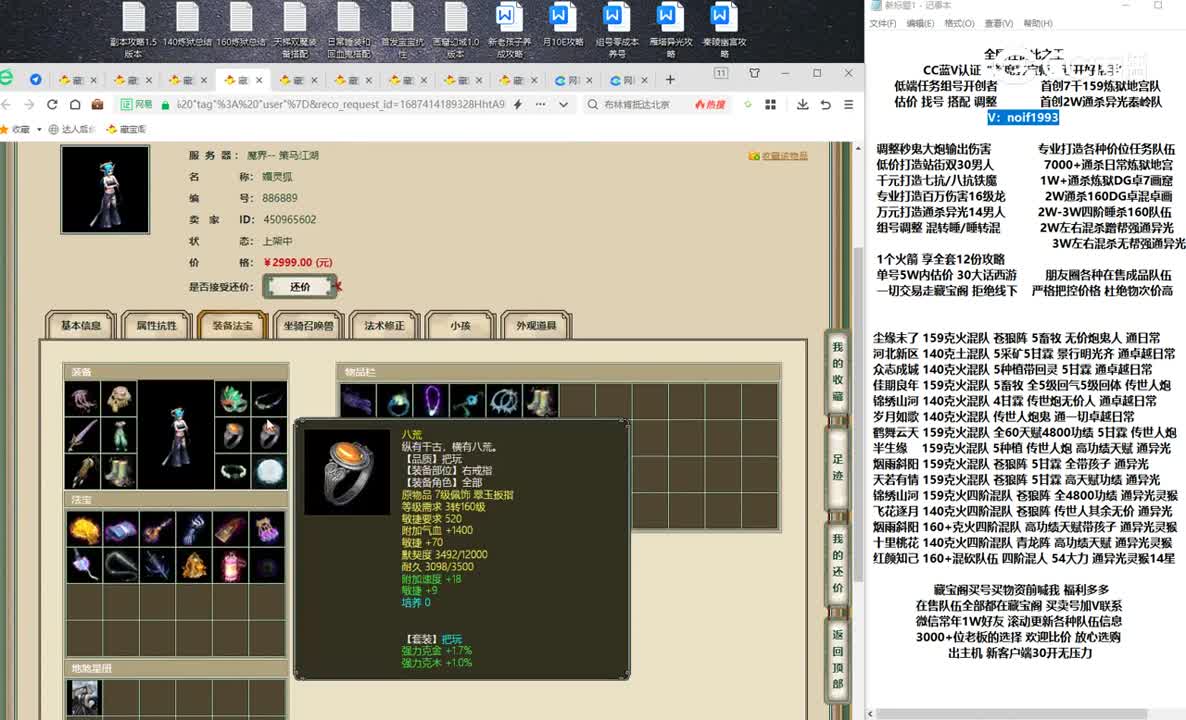
Task: Open the 格式(O) menu in Notepad
Action: (959, 23)
